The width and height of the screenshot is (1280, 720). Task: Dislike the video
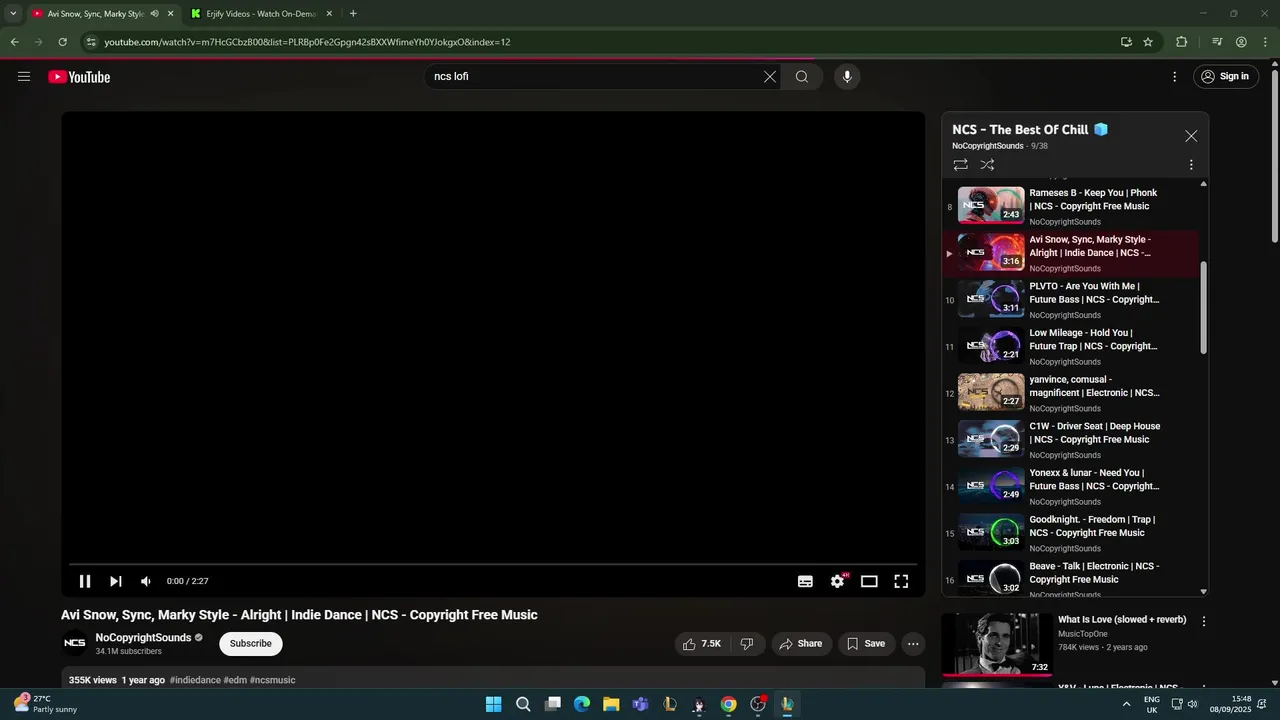tap(747, 644)
